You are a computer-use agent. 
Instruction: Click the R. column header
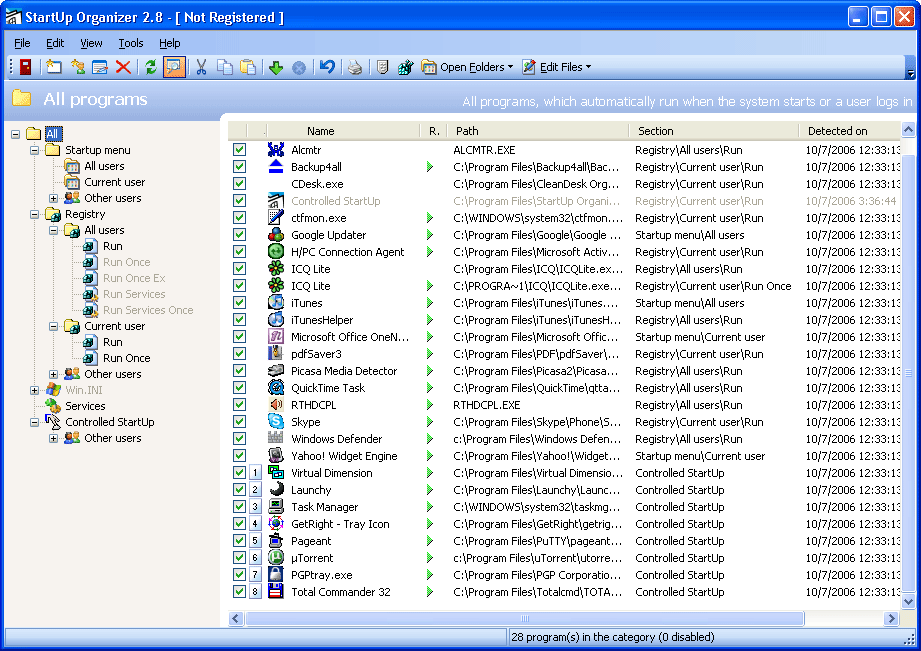pos(434,131)
